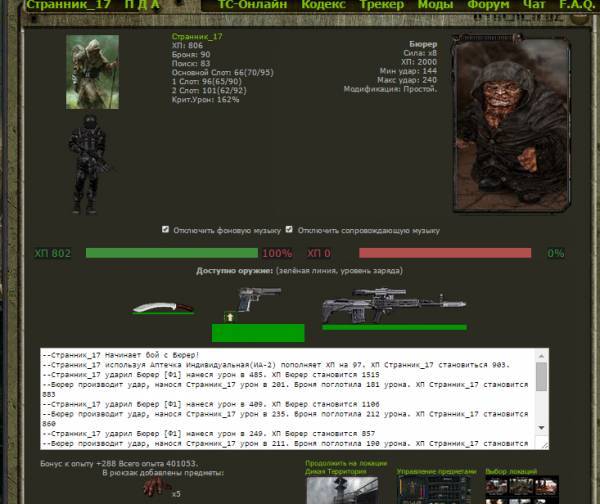This screenshot has width=600, height=504.
Task: Click small green arrow near pistol
Action: [228, 317]
